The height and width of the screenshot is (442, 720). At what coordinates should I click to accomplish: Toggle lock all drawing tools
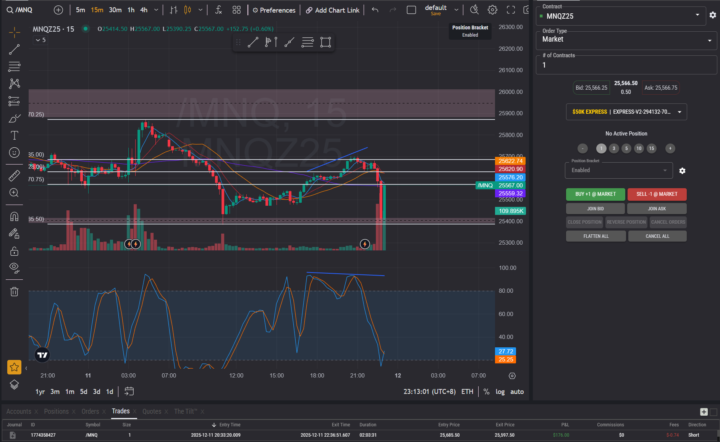14,250
